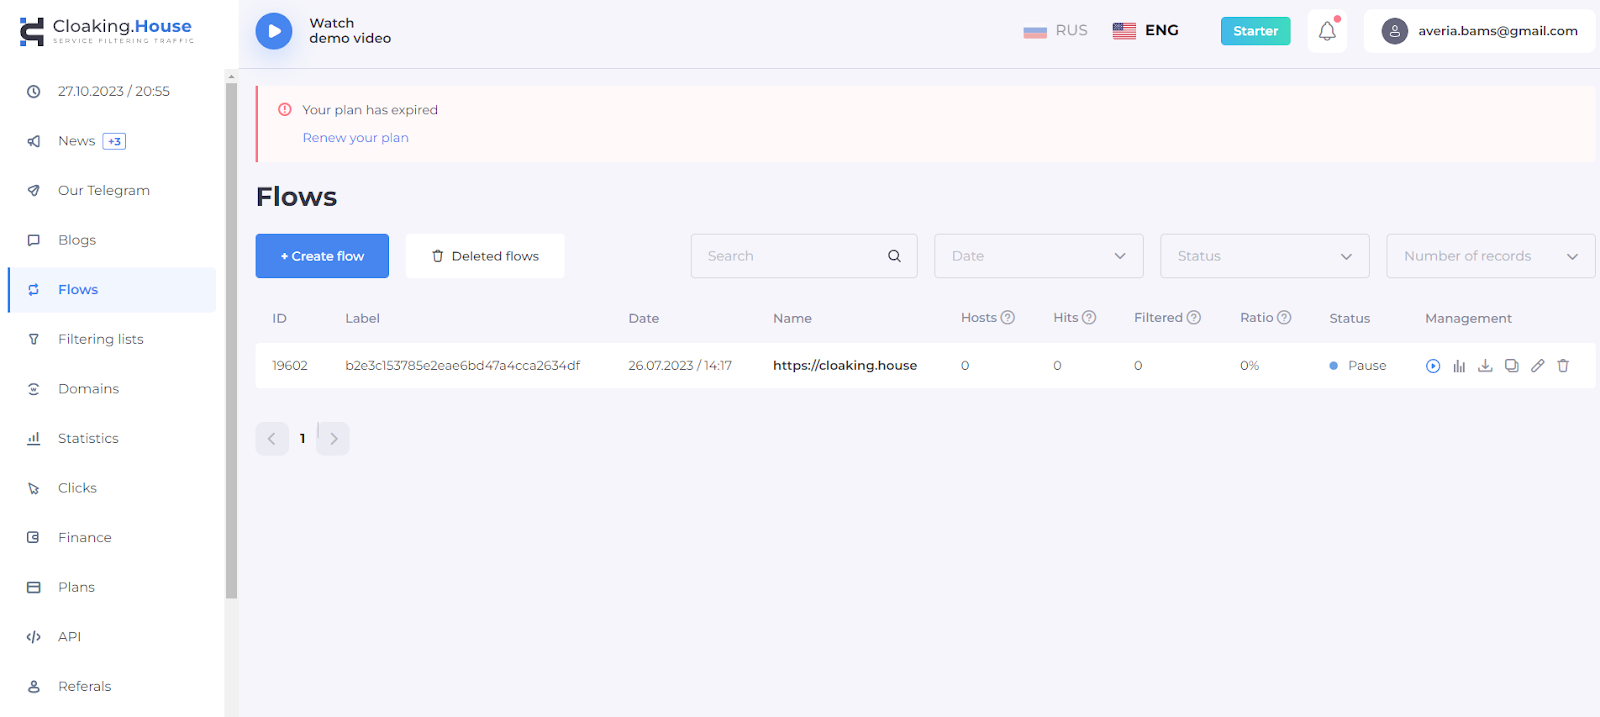The height and width of the screenshot is (717, 1600).
Task: Open the Status filter dropdown
Action: coord(1264,256)
